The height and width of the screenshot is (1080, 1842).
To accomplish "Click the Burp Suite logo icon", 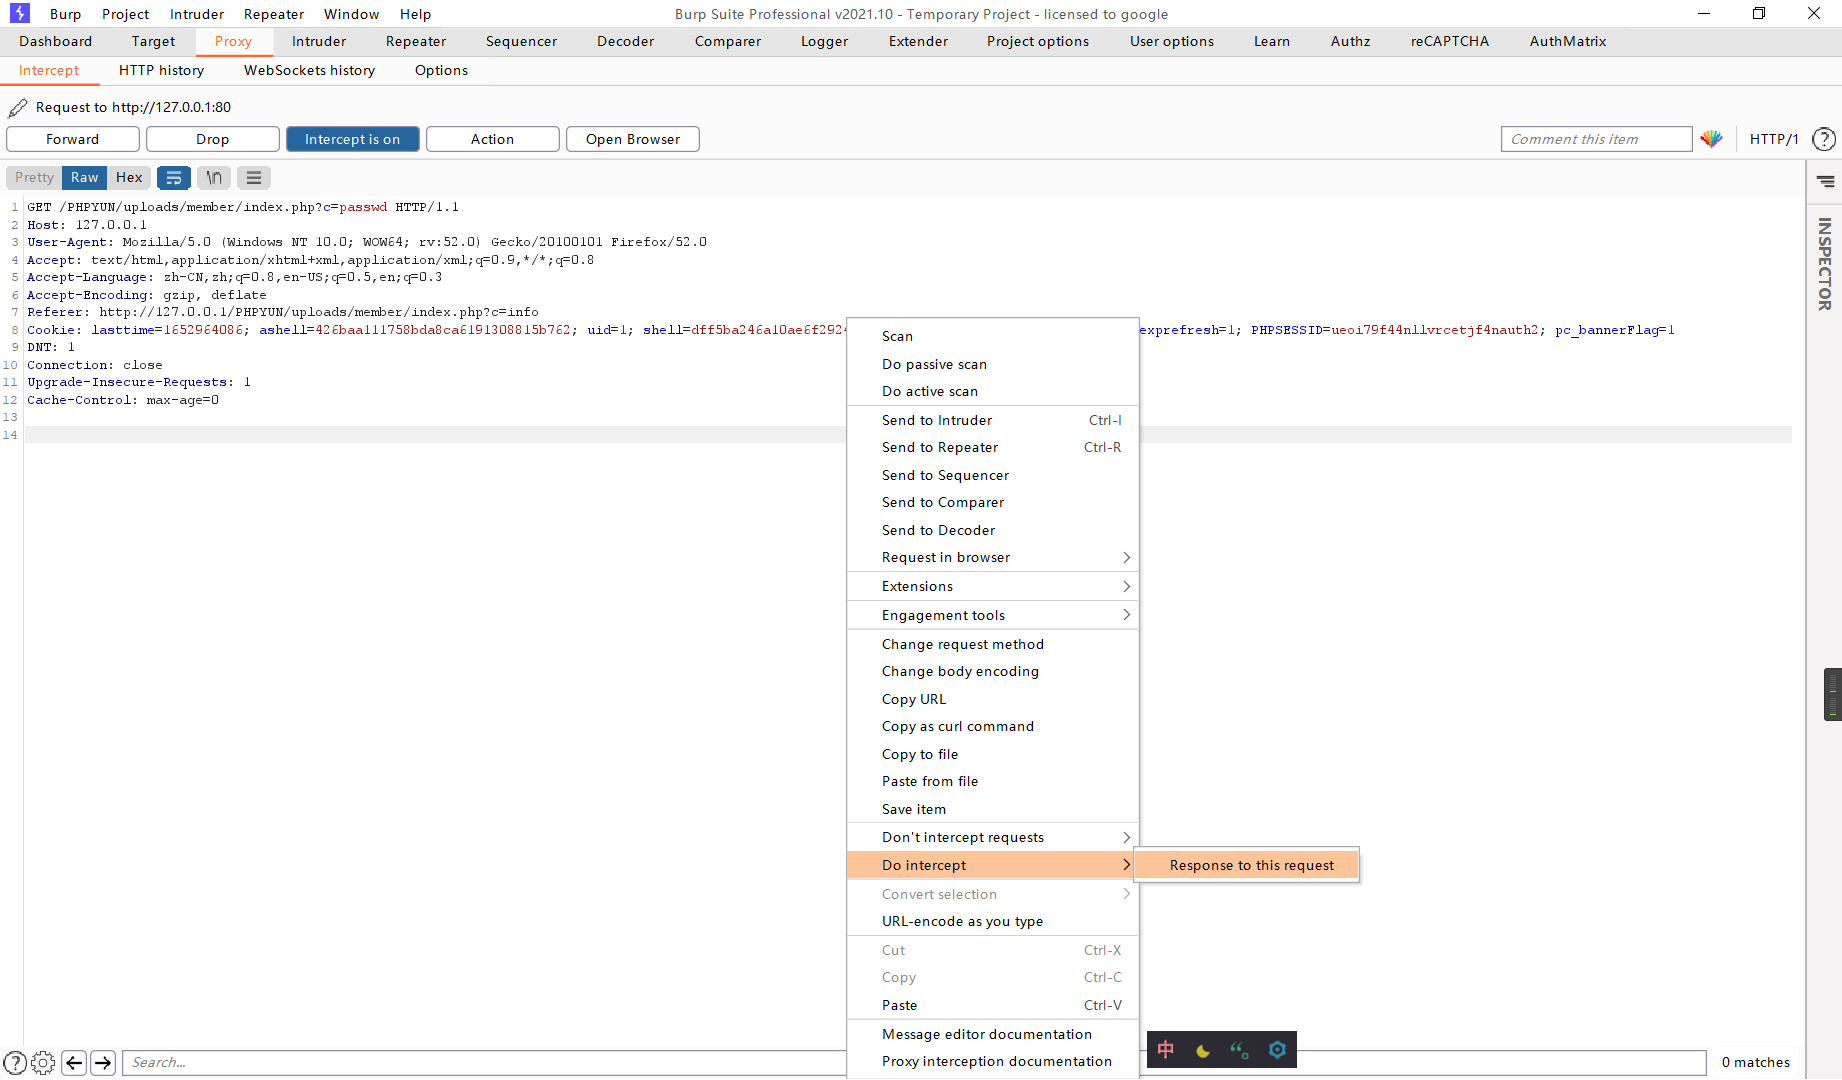I will pyautogui.click(x=19, y=13).
